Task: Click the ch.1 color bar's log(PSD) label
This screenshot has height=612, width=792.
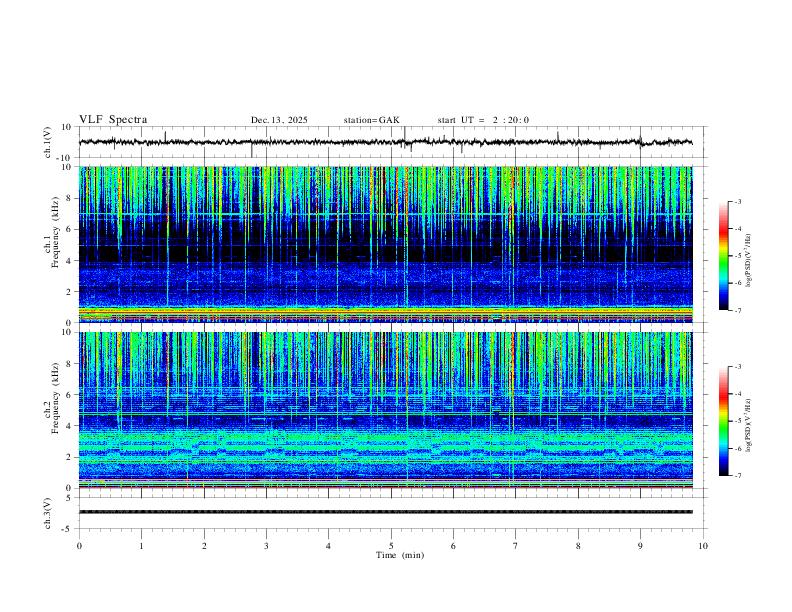Action: (x=748, y=261)
